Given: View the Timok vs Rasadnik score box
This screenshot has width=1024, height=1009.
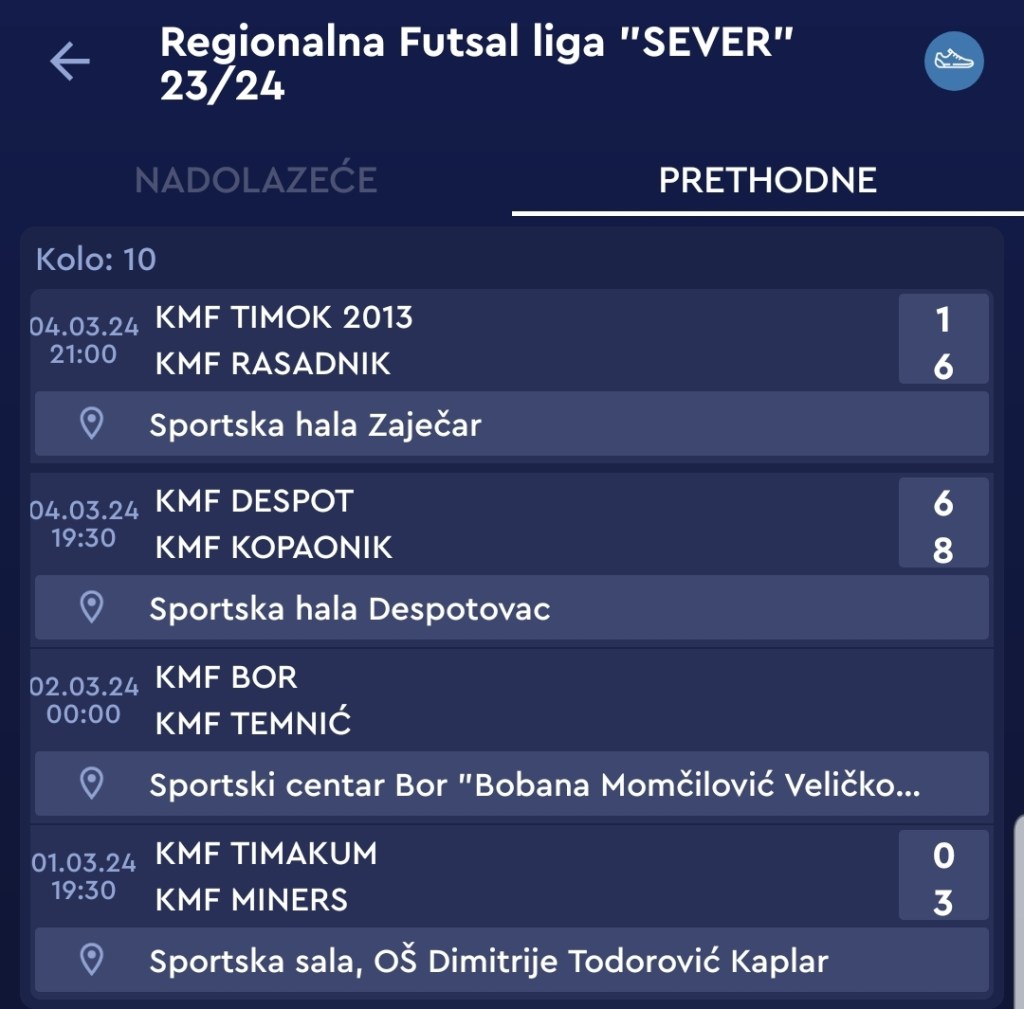Looking at the screenshot, I should point(943,340).
